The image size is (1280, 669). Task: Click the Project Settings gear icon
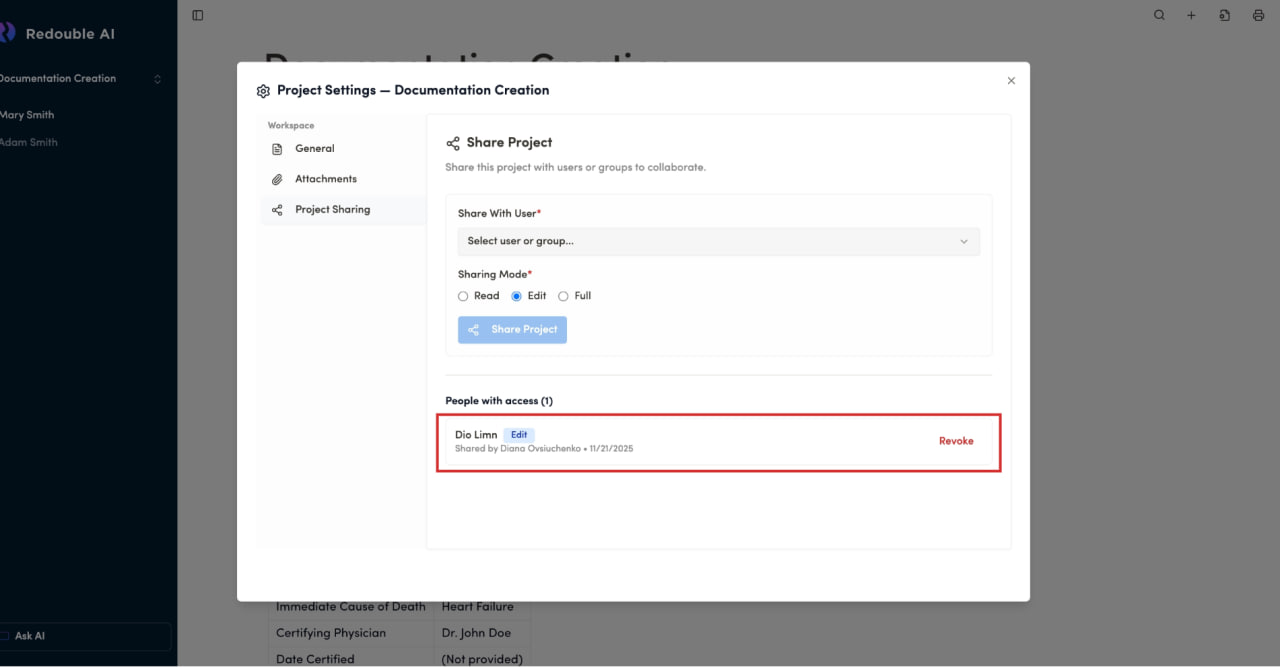click(x=263, y=91)
